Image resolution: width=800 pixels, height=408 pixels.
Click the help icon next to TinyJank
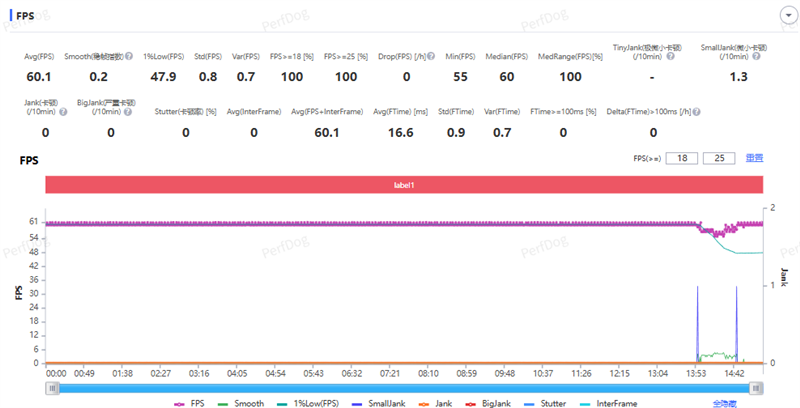click(x=669, y=56)
